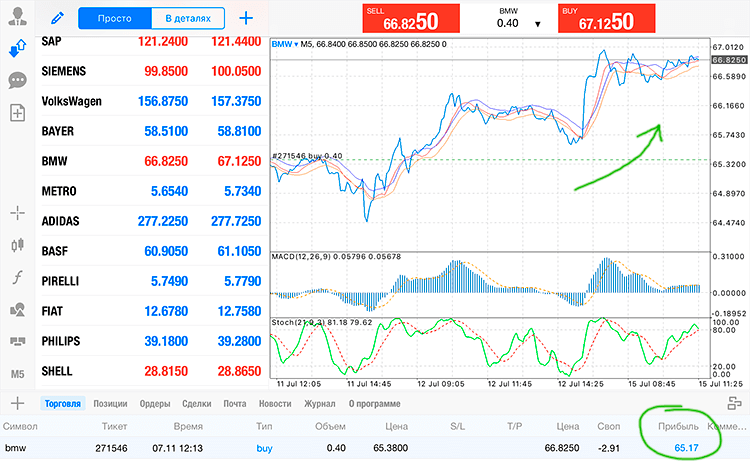Open the chart type candlestick icon
750x461 pixels.
18,245
